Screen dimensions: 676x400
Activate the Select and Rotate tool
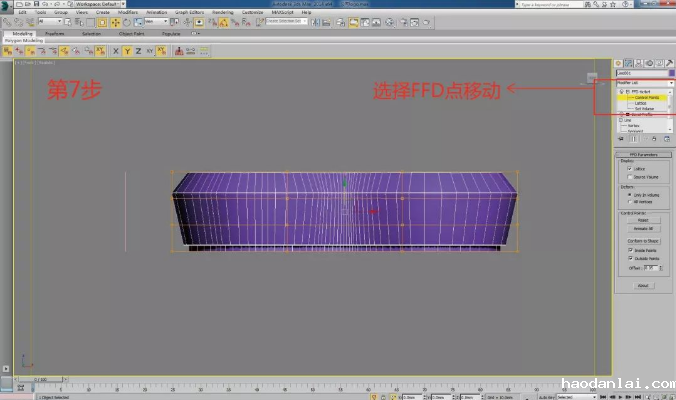coord(127,22)
